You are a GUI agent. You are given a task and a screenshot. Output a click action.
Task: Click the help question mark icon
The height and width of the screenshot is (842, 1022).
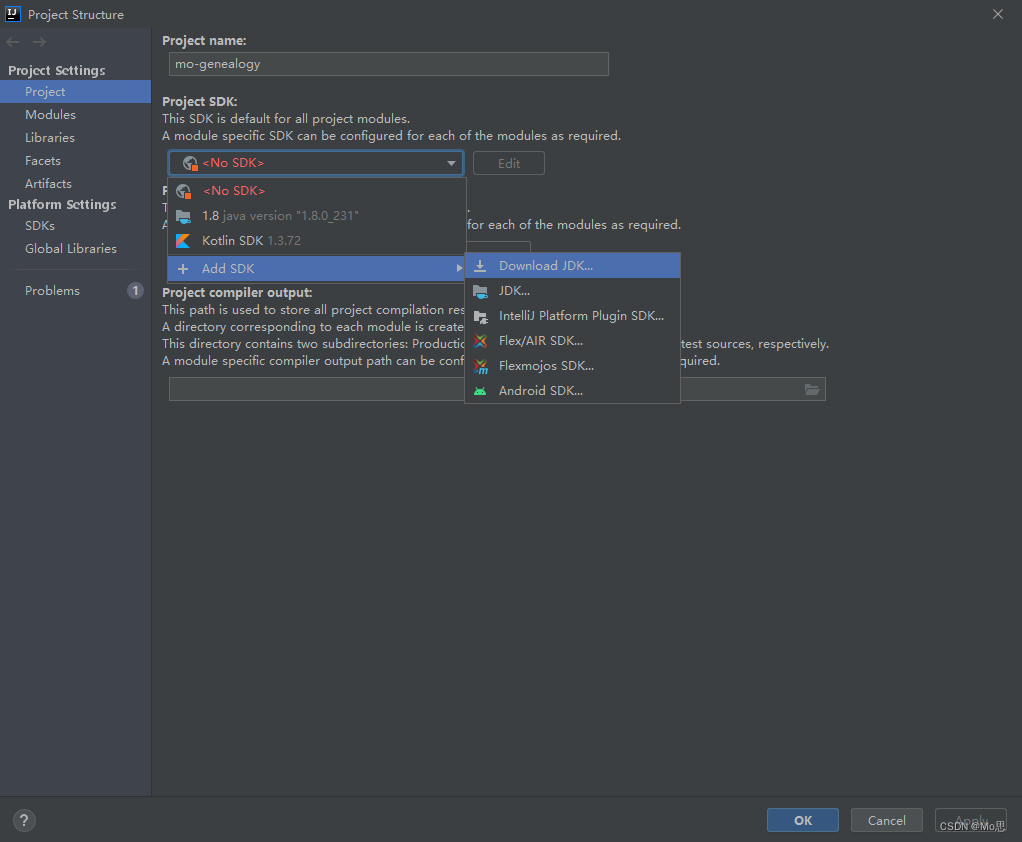[23, 820]
